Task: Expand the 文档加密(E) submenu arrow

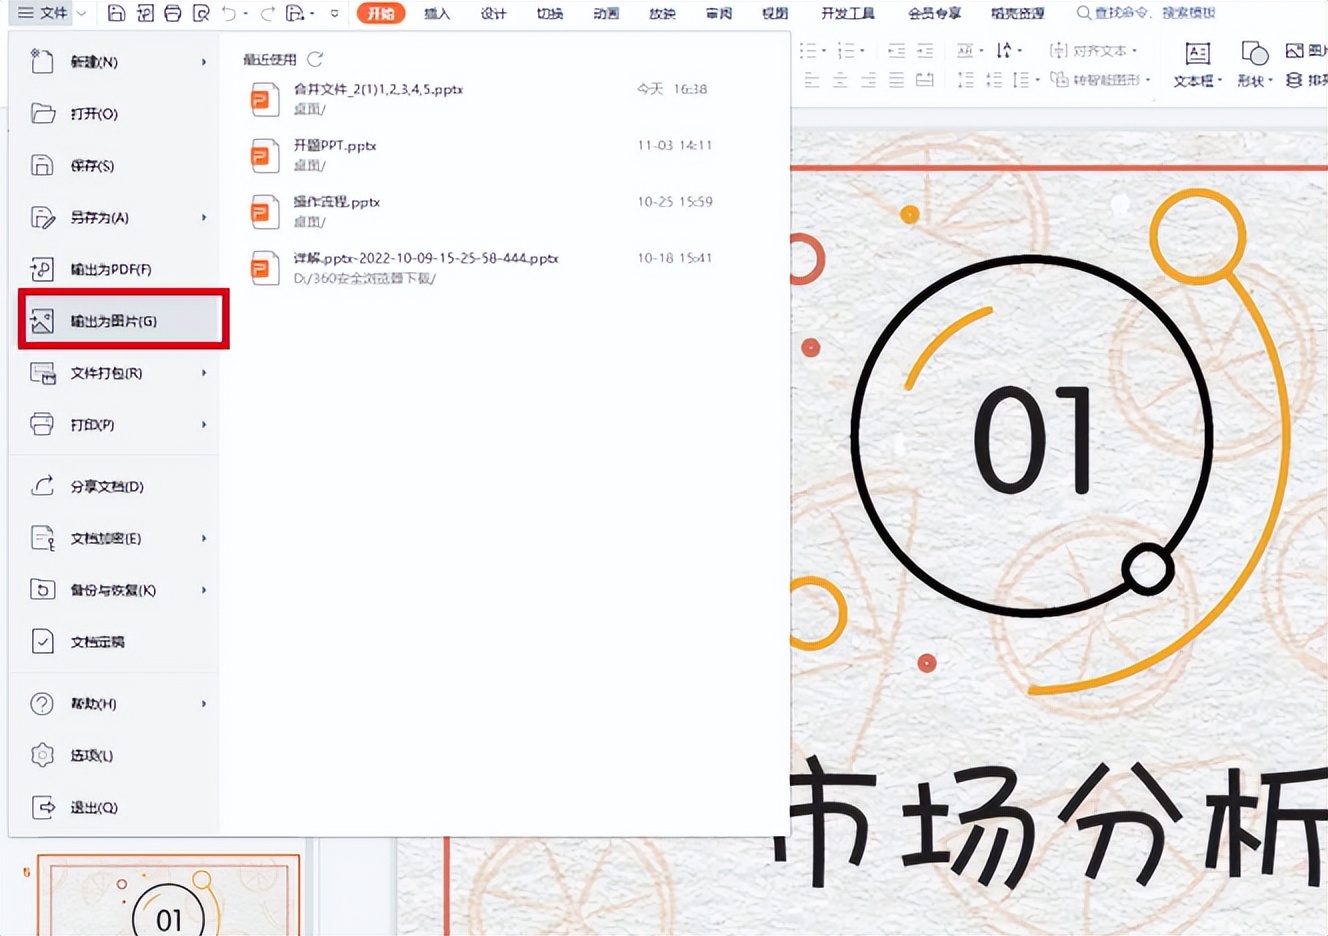Action: click(x=204, y=539)
